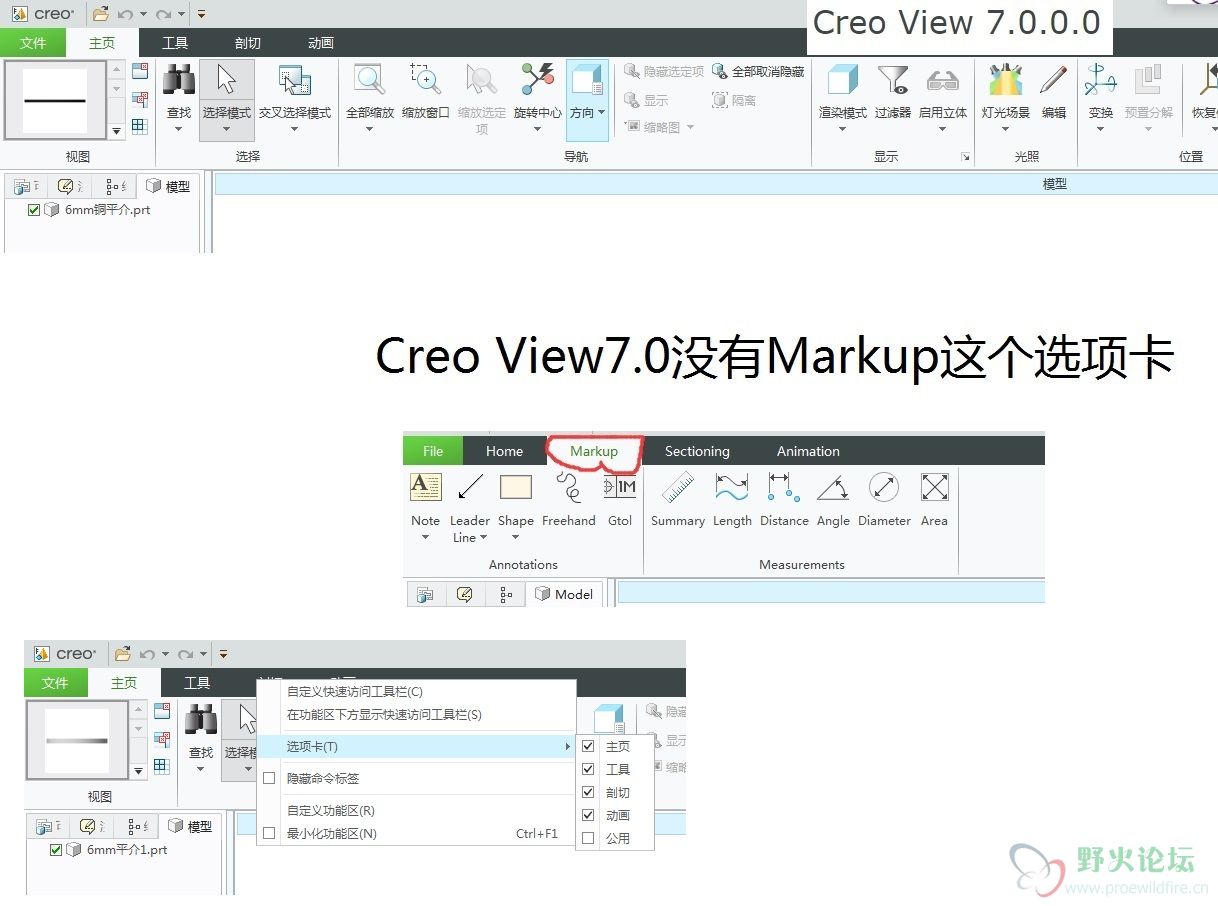The width and height of the screenshot is (1218, 906).
Task: Click the Find binoculars icon in the top window
Action: (179, 80)
